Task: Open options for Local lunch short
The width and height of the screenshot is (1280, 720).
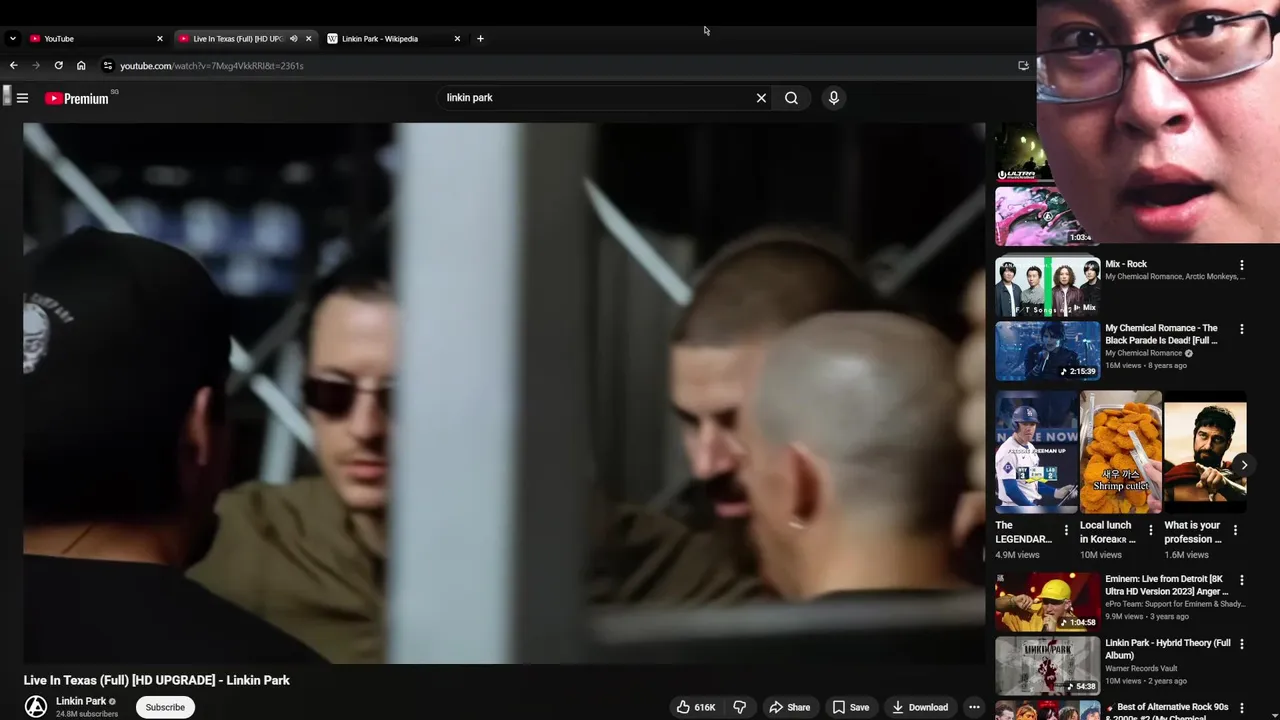Action: 1150,530
